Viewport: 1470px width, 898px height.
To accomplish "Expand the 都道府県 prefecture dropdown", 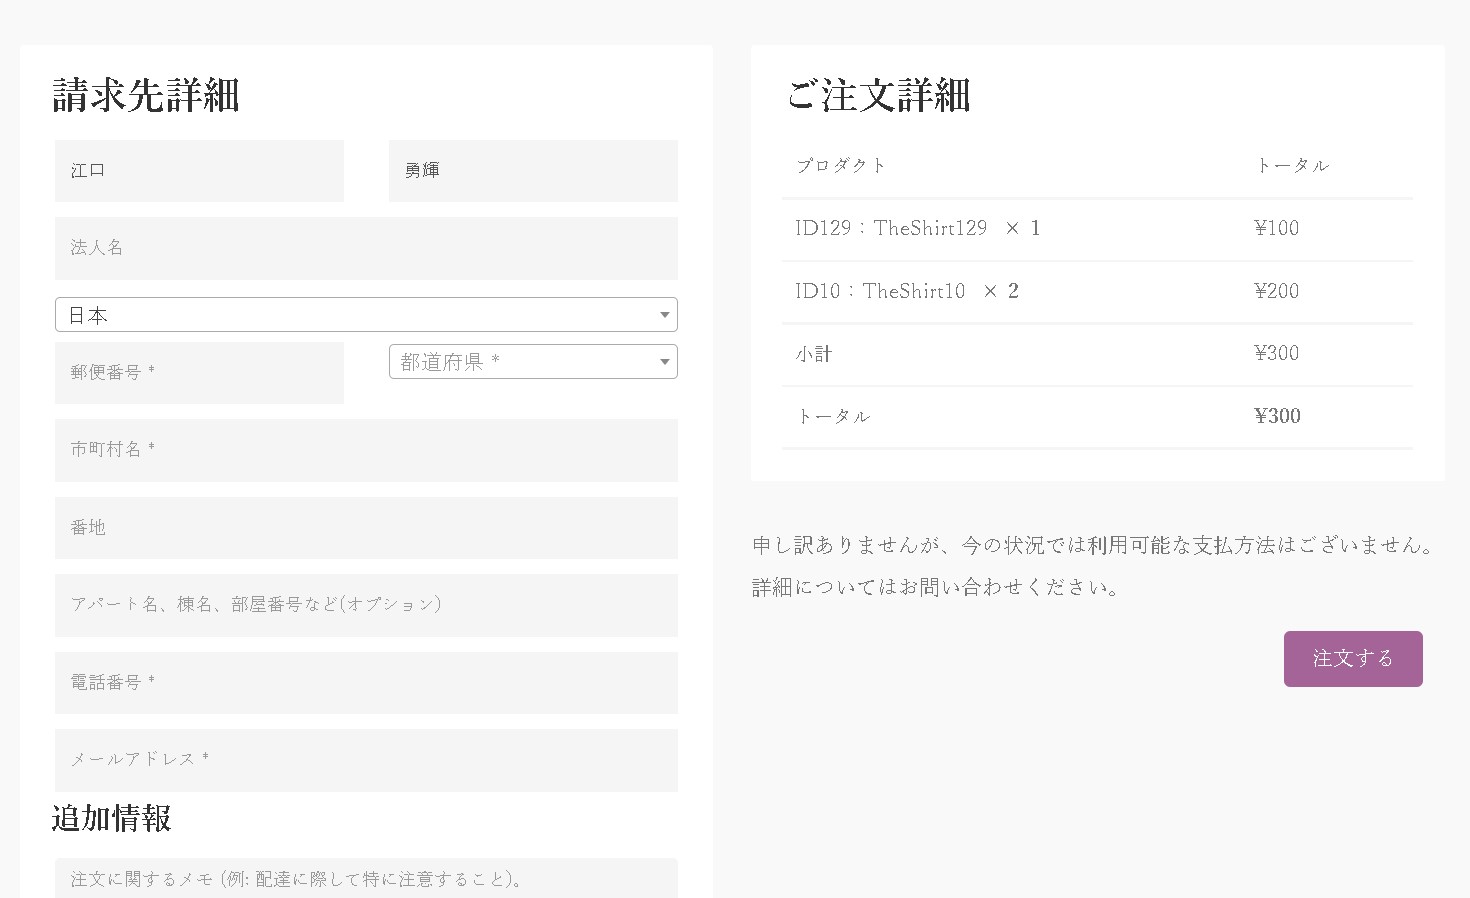I will [532, 362].
